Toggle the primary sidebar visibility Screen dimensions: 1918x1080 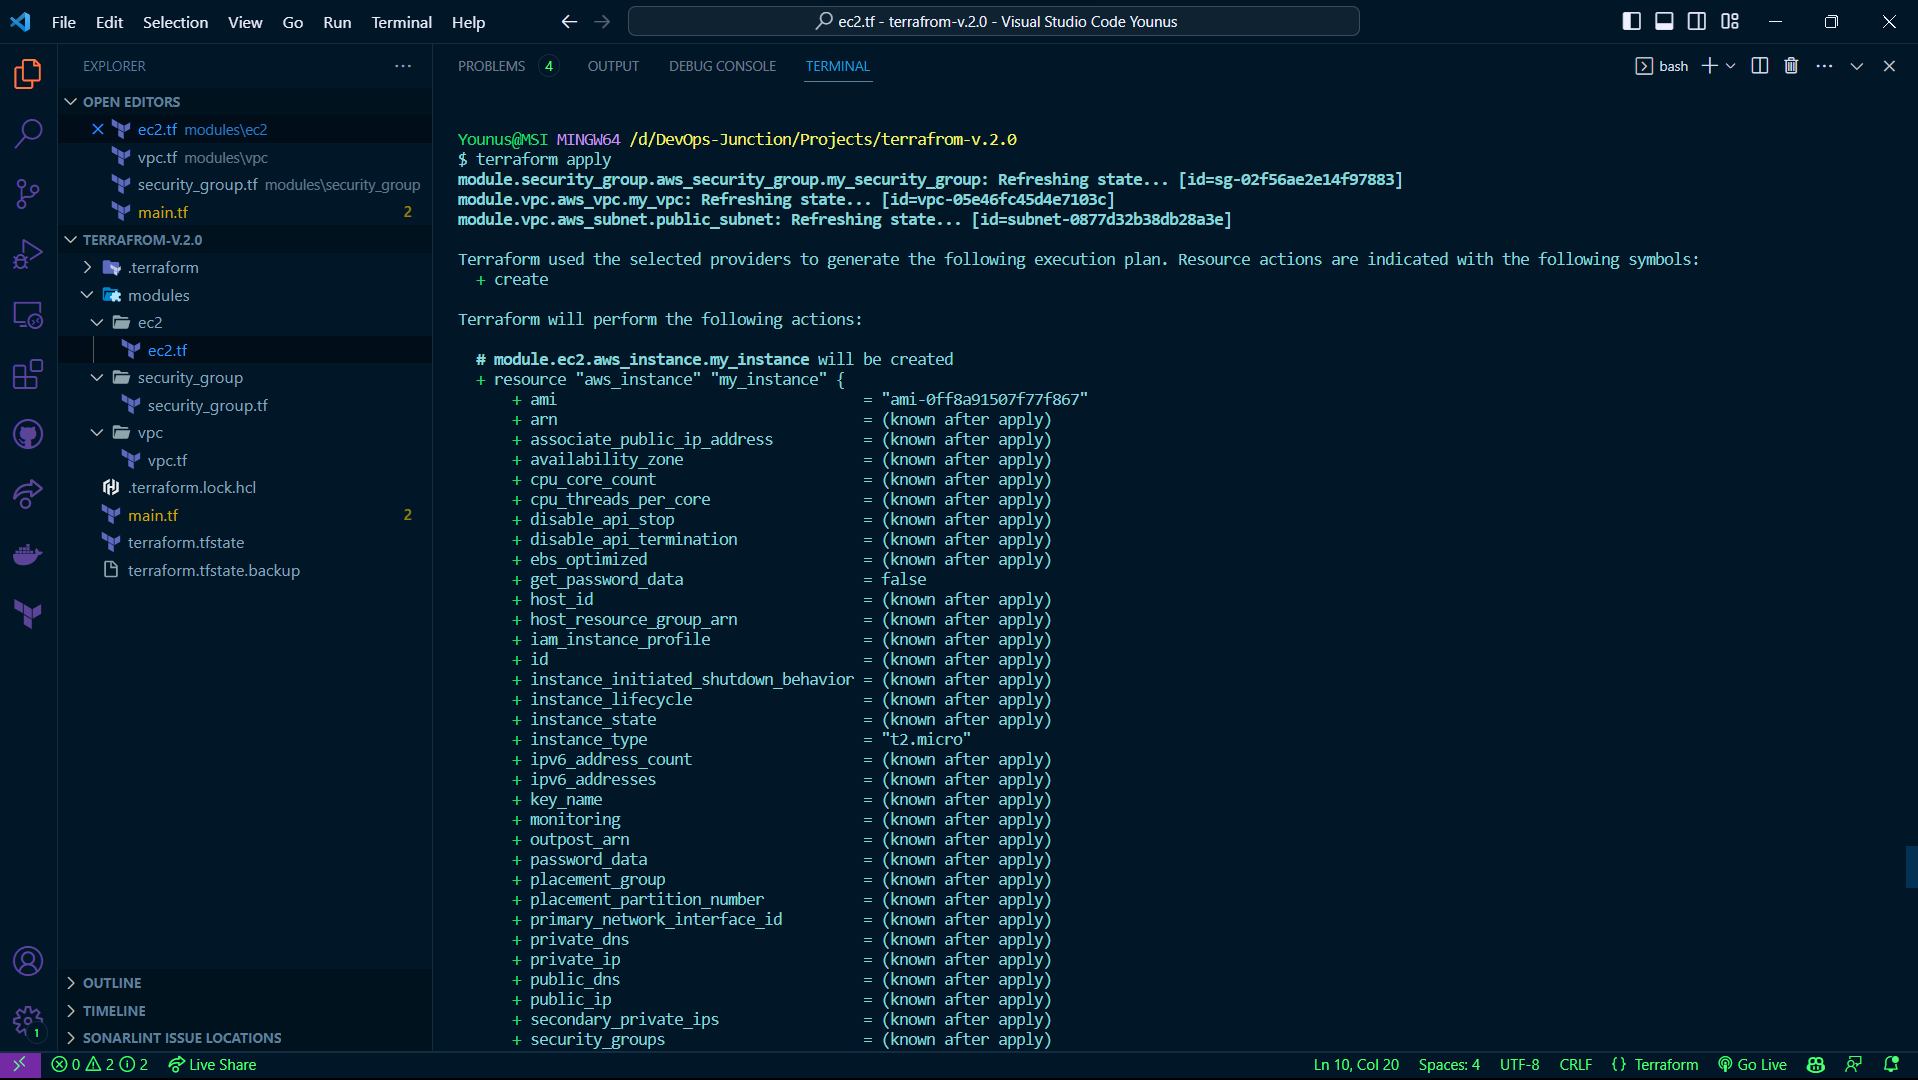[x=1631, y=20]
